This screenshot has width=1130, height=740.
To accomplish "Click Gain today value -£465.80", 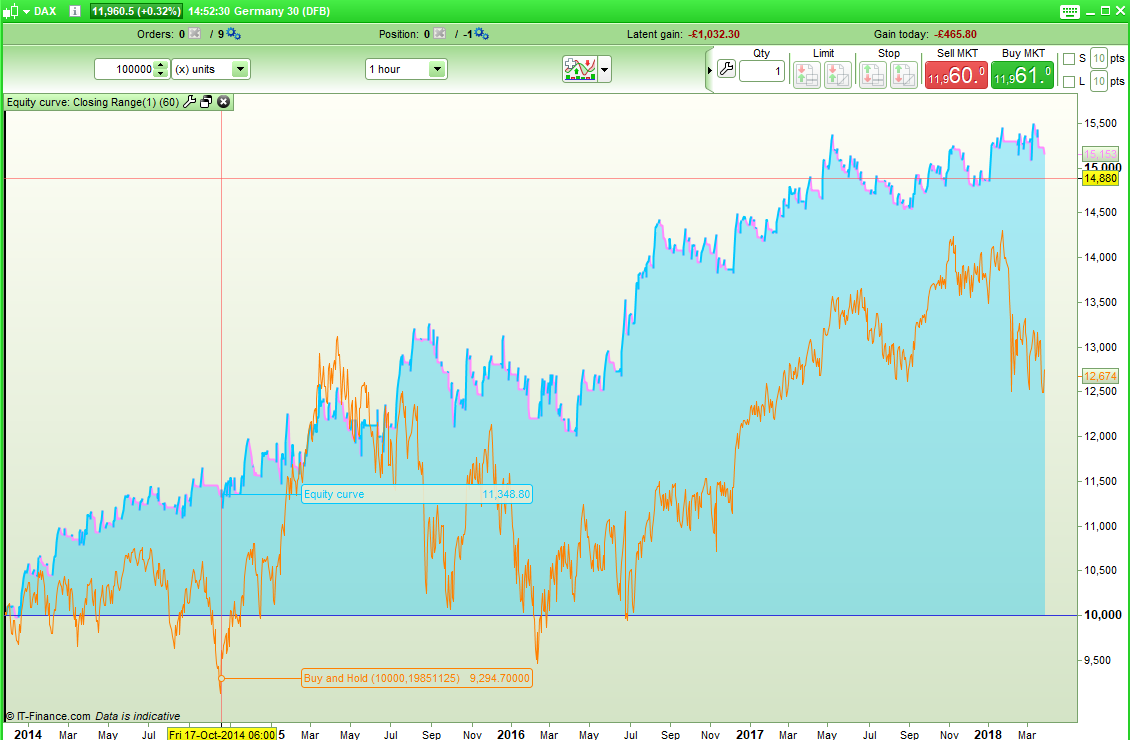I will (x=956, y=34).
